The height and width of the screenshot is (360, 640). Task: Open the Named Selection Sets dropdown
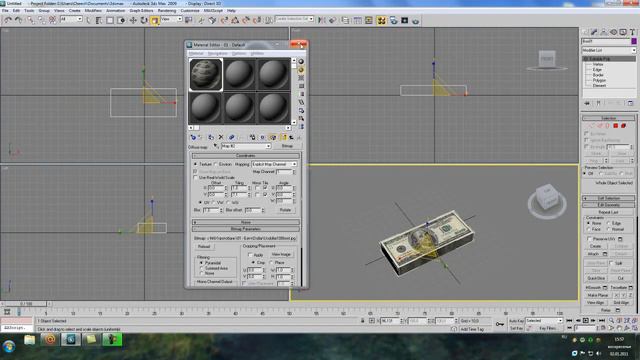click(294, 19)
